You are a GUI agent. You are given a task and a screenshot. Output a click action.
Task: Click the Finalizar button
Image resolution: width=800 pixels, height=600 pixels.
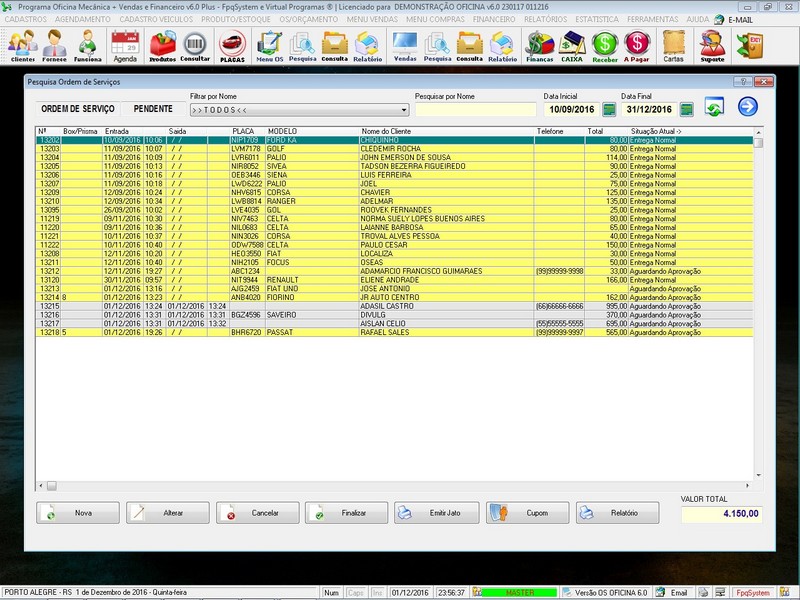pyautogui.click(x=346, y=513)
